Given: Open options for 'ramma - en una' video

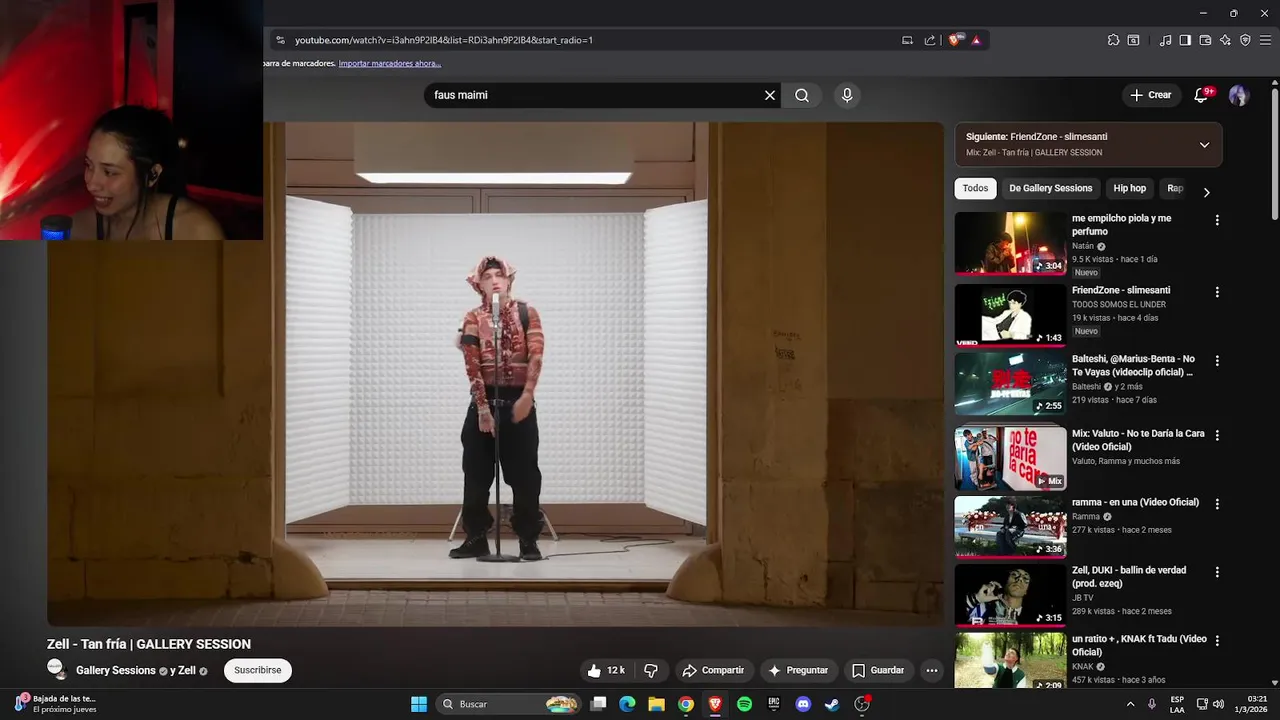Looking at the screenshot, I should 1217,504.
